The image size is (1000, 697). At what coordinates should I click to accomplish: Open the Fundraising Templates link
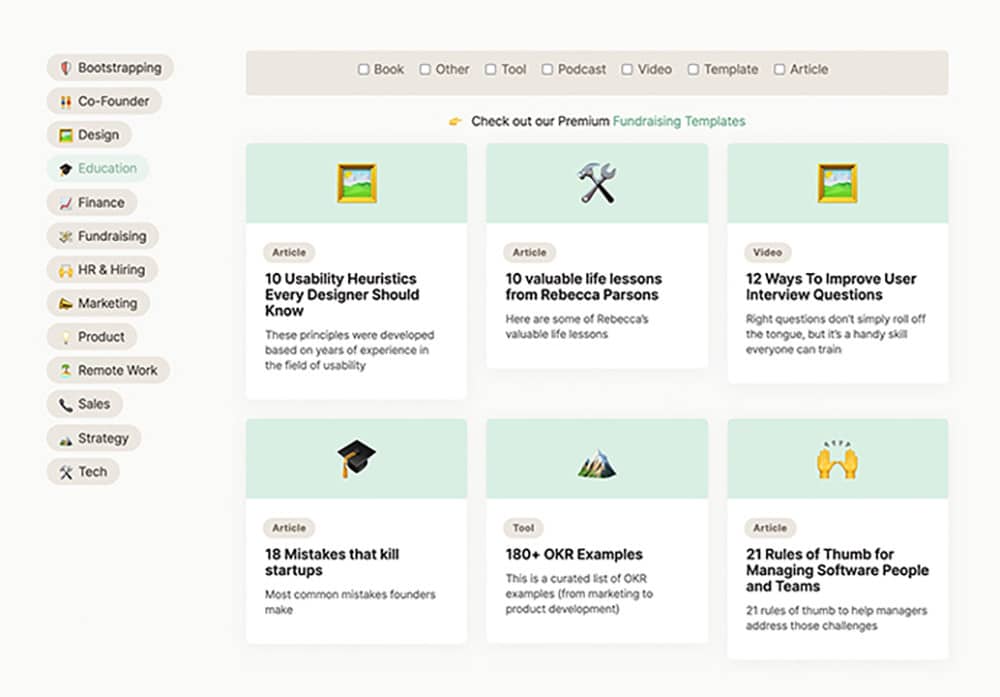[x=678, y=122]
